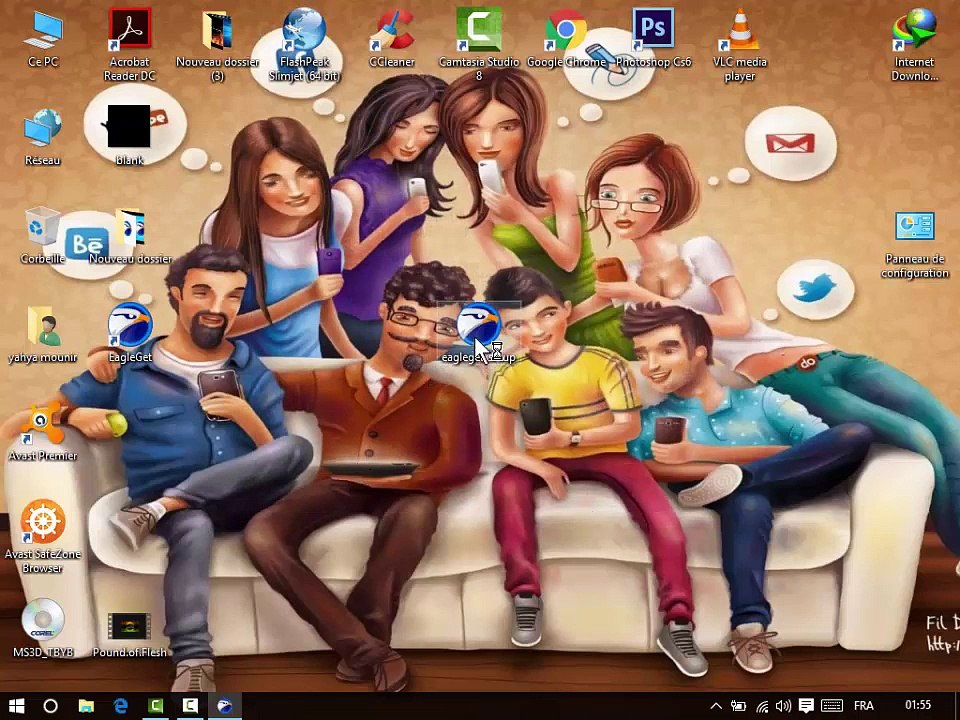Open FlashPeak Slimjet (64 bit) shortcut
This screenshot has height=720, width=960.
click(304, 44)
